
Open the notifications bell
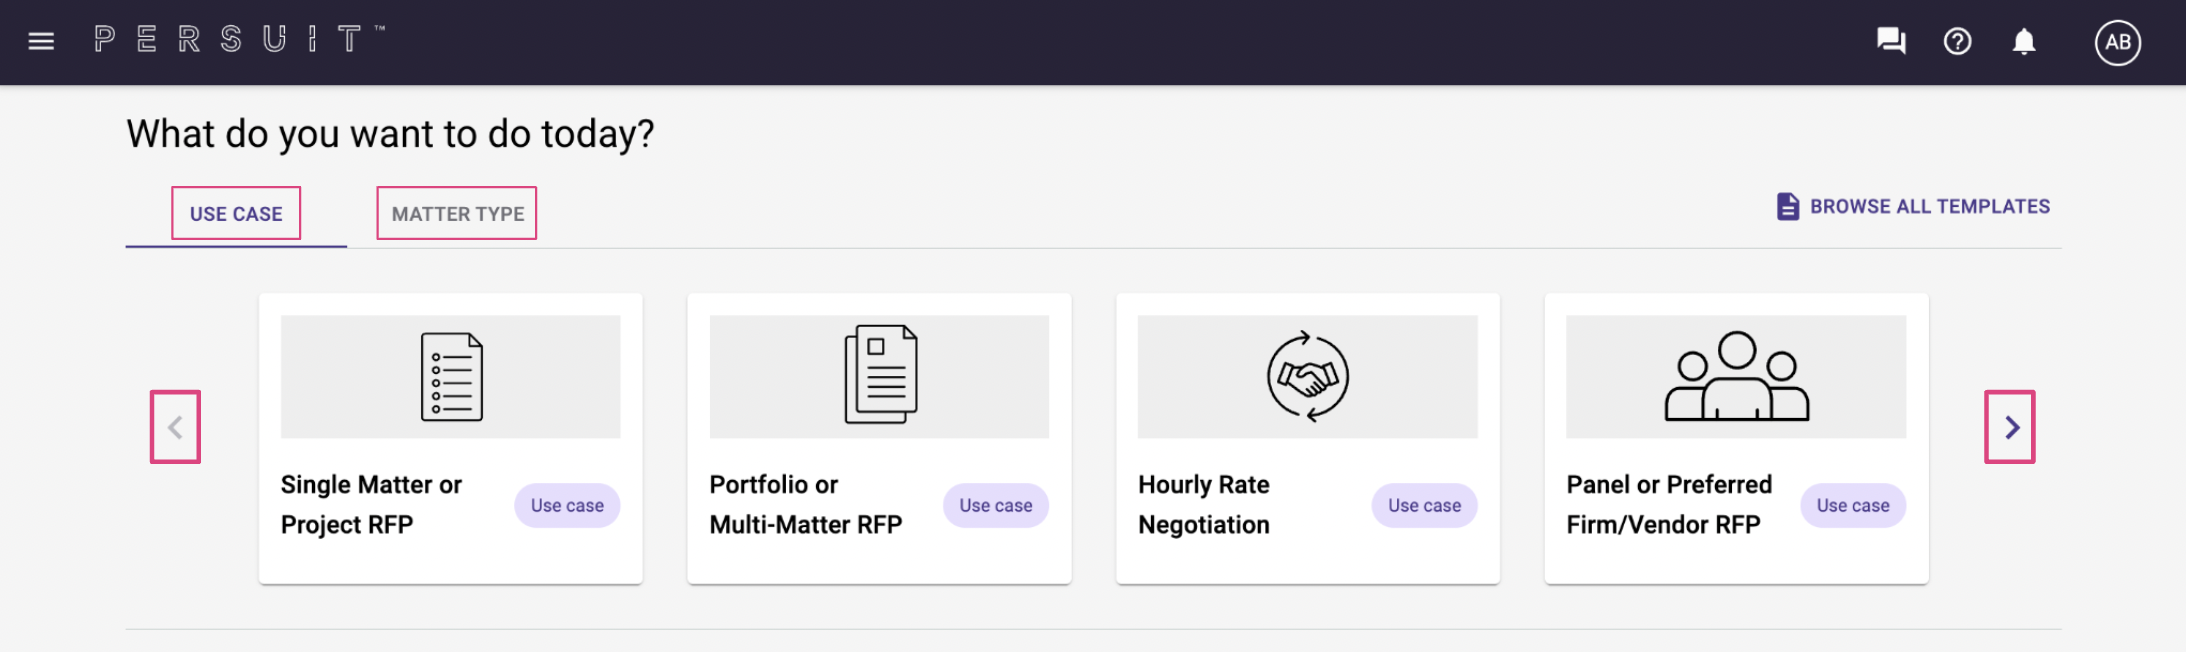click(x=2024, y=41)
